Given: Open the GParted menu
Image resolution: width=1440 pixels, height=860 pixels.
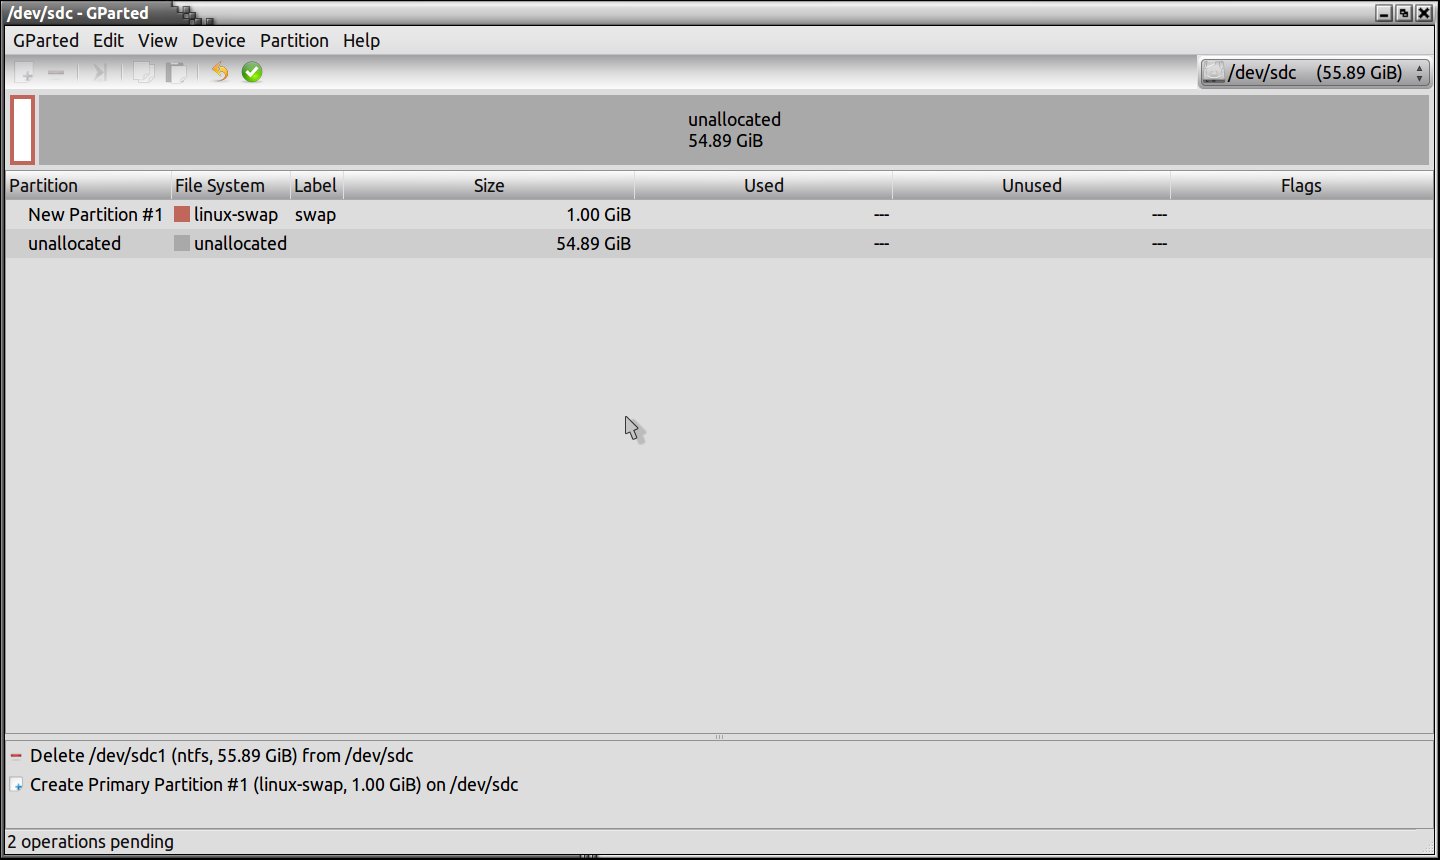Looking at the screenshot, I should (x=46, y=40).
